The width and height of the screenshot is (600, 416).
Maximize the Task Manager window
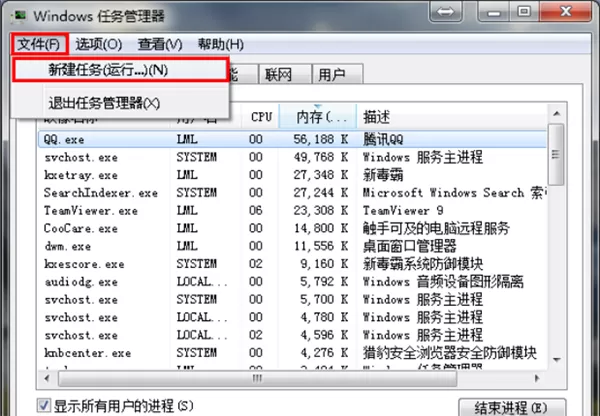click(524, 11)
